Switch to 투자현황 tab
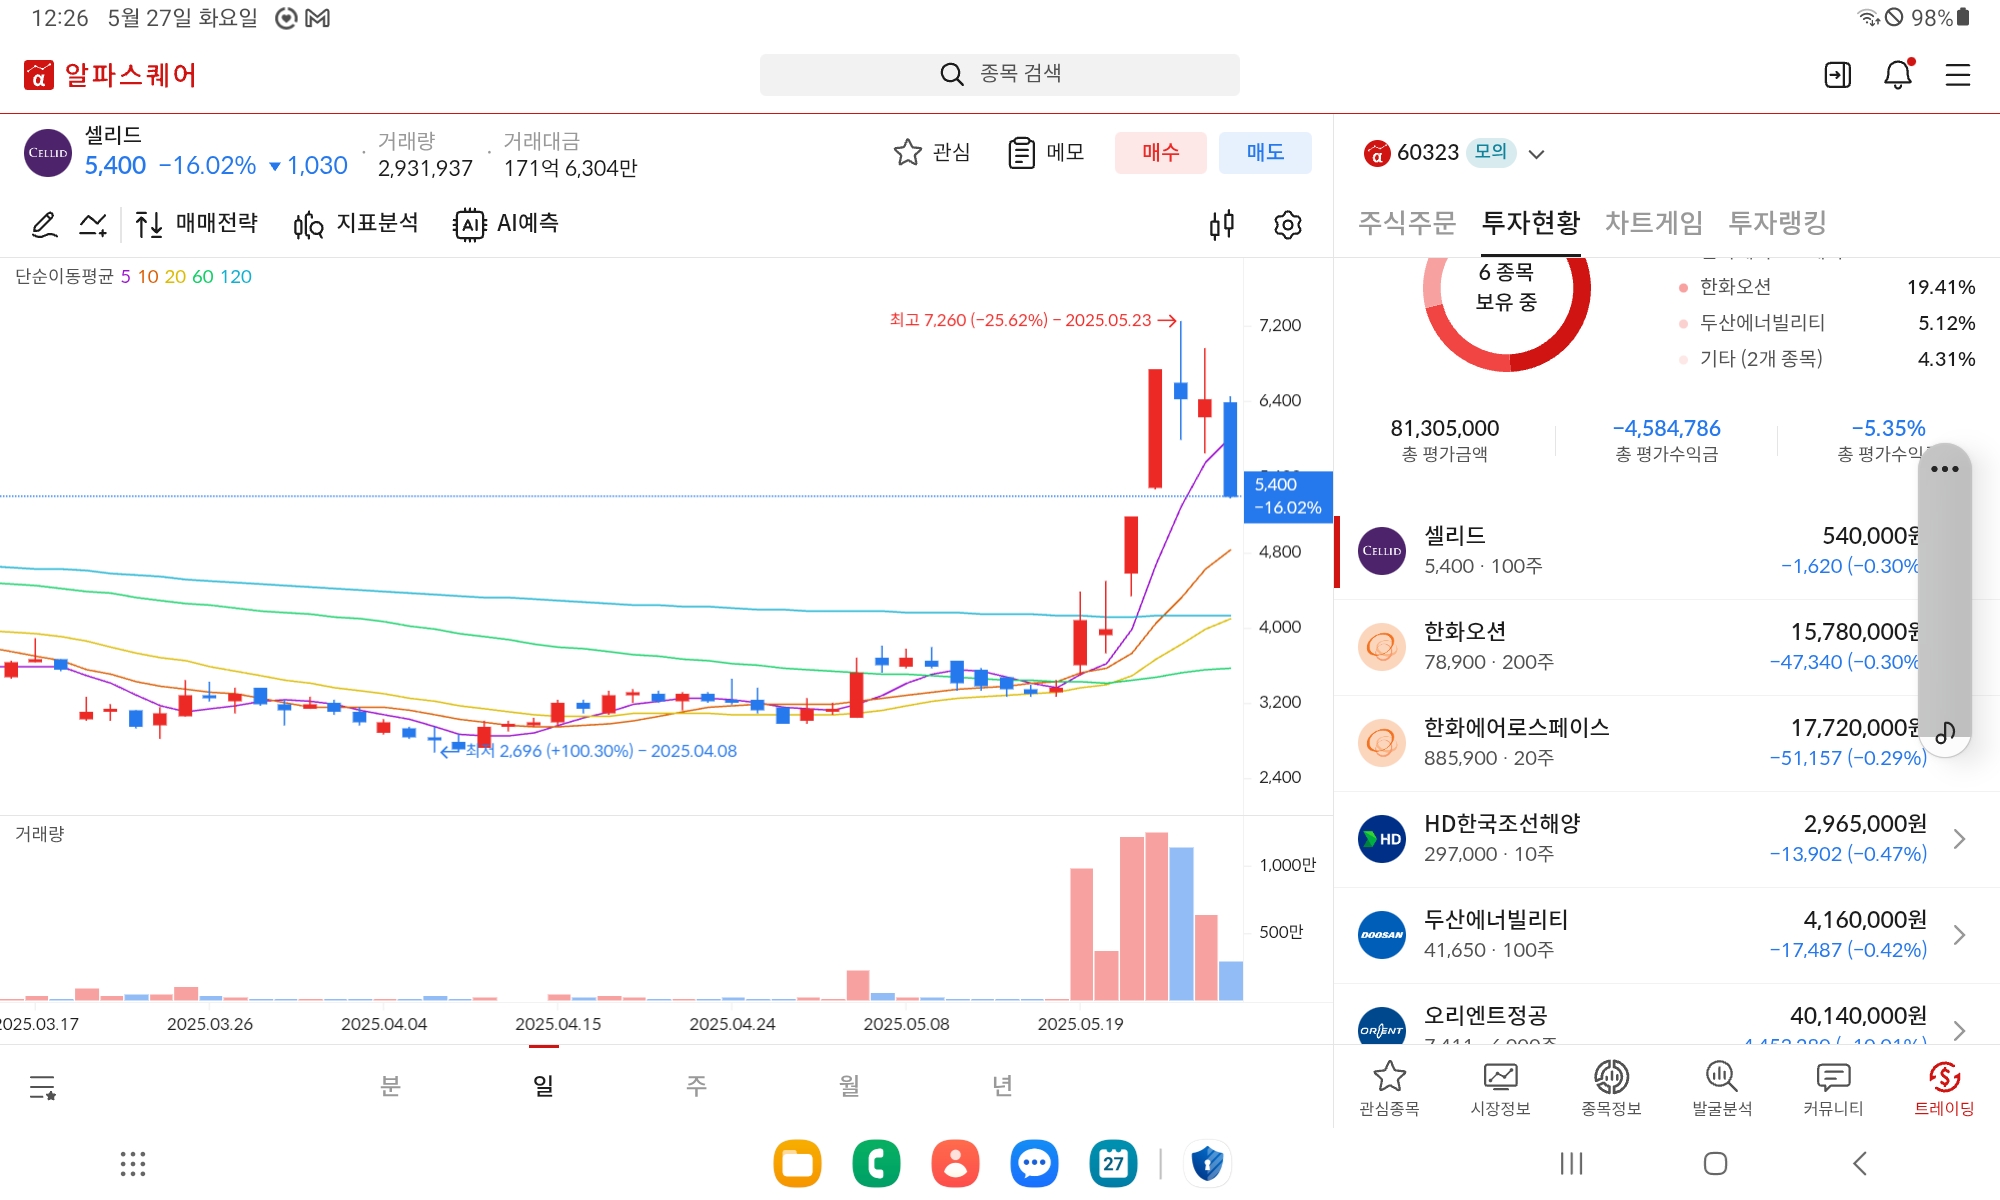The width and height of the screenshot is (2000, 1200). pos(1531,222)
